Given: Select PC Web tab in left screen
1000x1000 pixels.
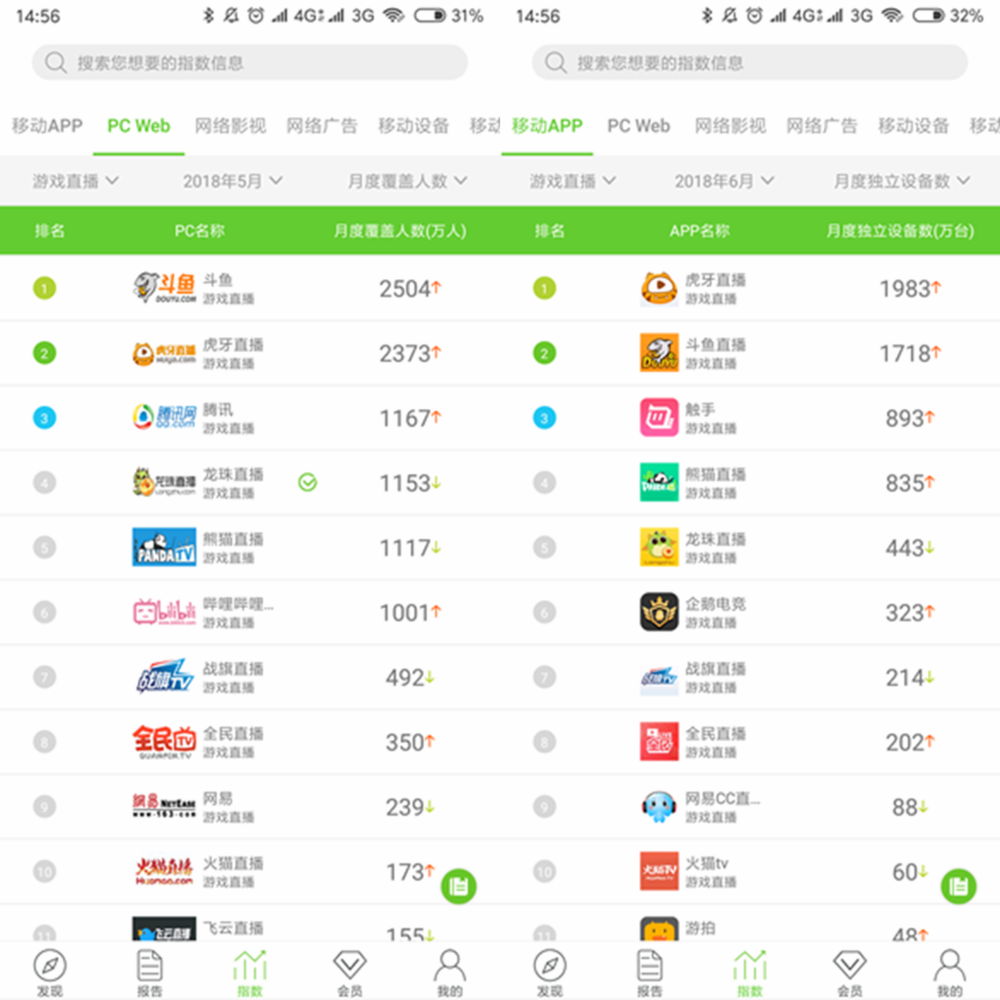Looking at the screenshot, I should (138, 126).
